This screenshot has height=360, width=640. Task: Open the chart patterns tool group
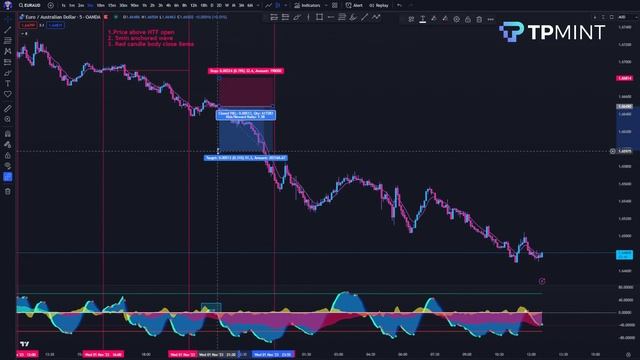click(8, 51)
